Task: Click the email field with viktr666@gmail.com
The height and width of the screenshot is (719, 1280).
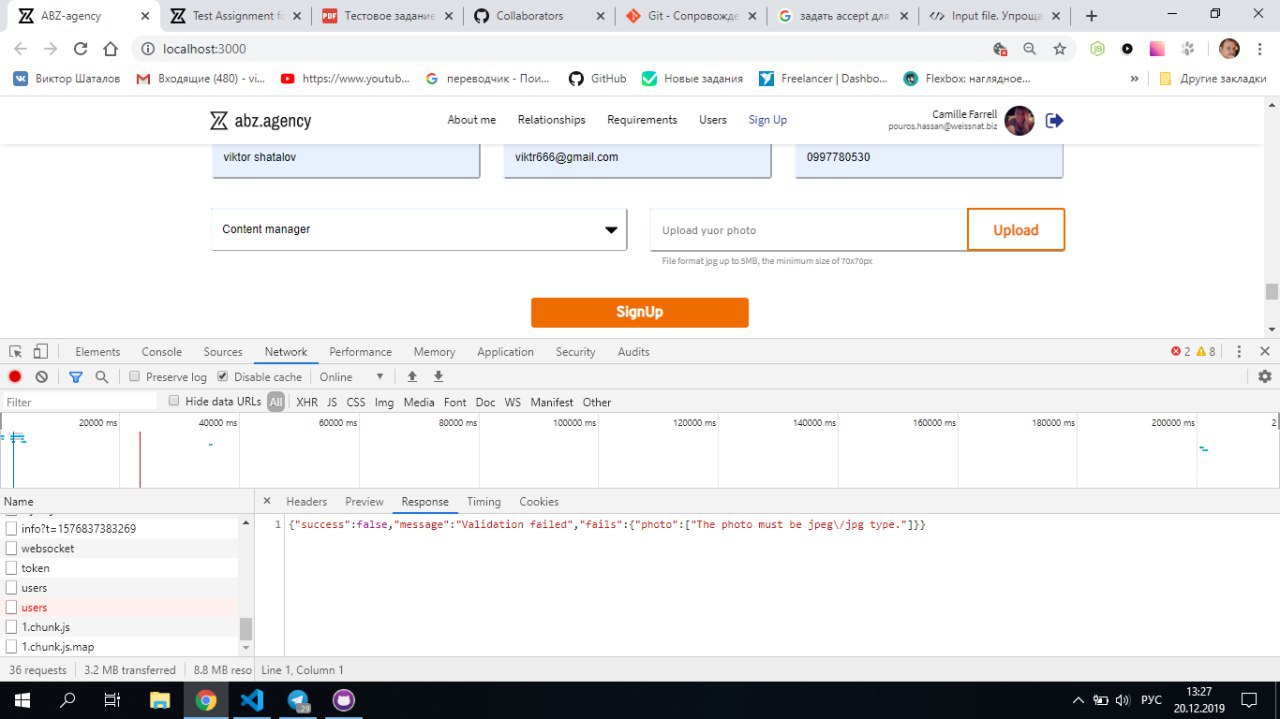Action: 637,159
